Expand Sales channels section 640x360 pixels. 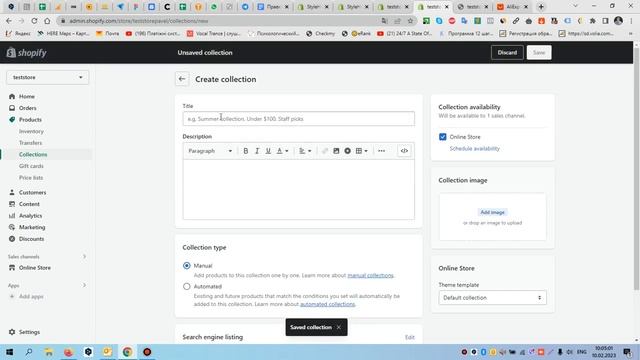(84, 257)
